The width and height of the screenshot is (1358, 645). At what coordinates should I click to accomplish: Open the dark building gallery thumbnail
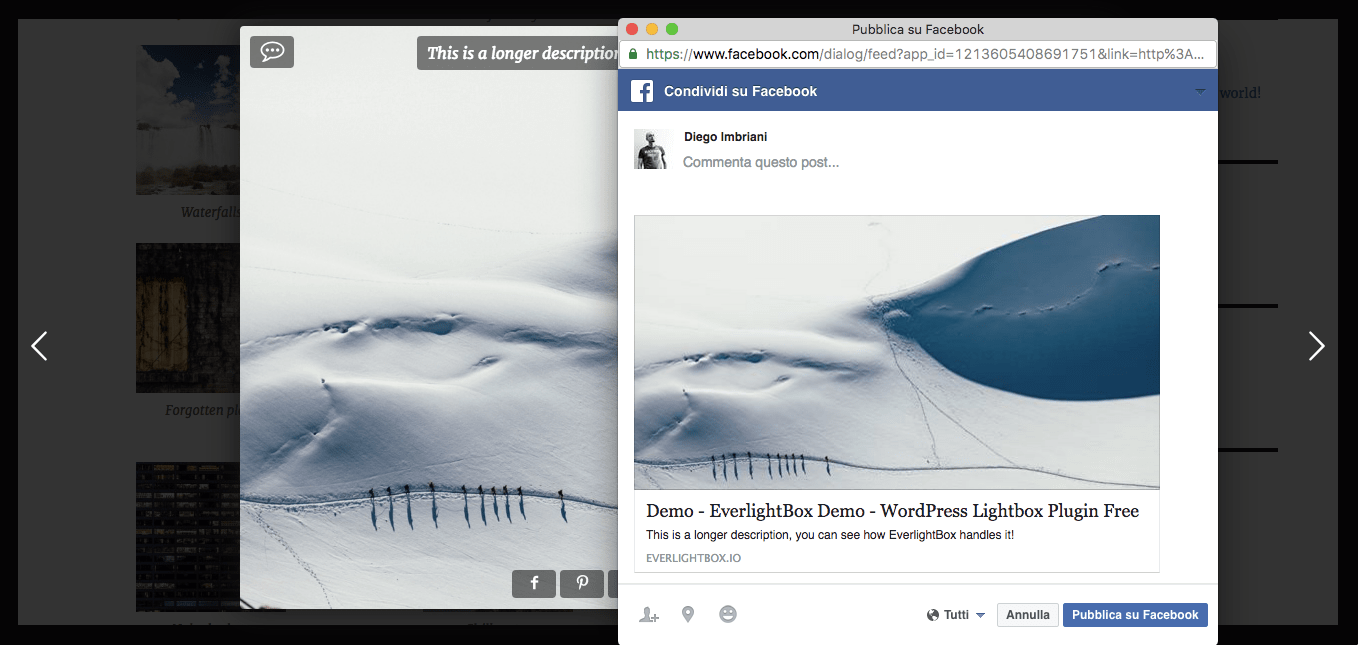(188, 536)
